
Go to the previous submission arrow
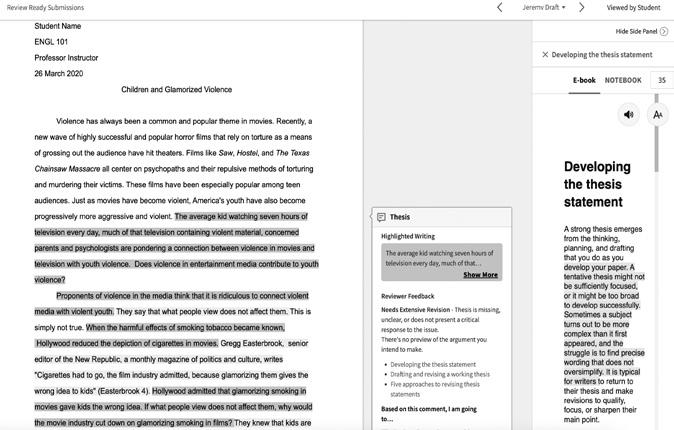pyautogui.click(x=499, y=7)
